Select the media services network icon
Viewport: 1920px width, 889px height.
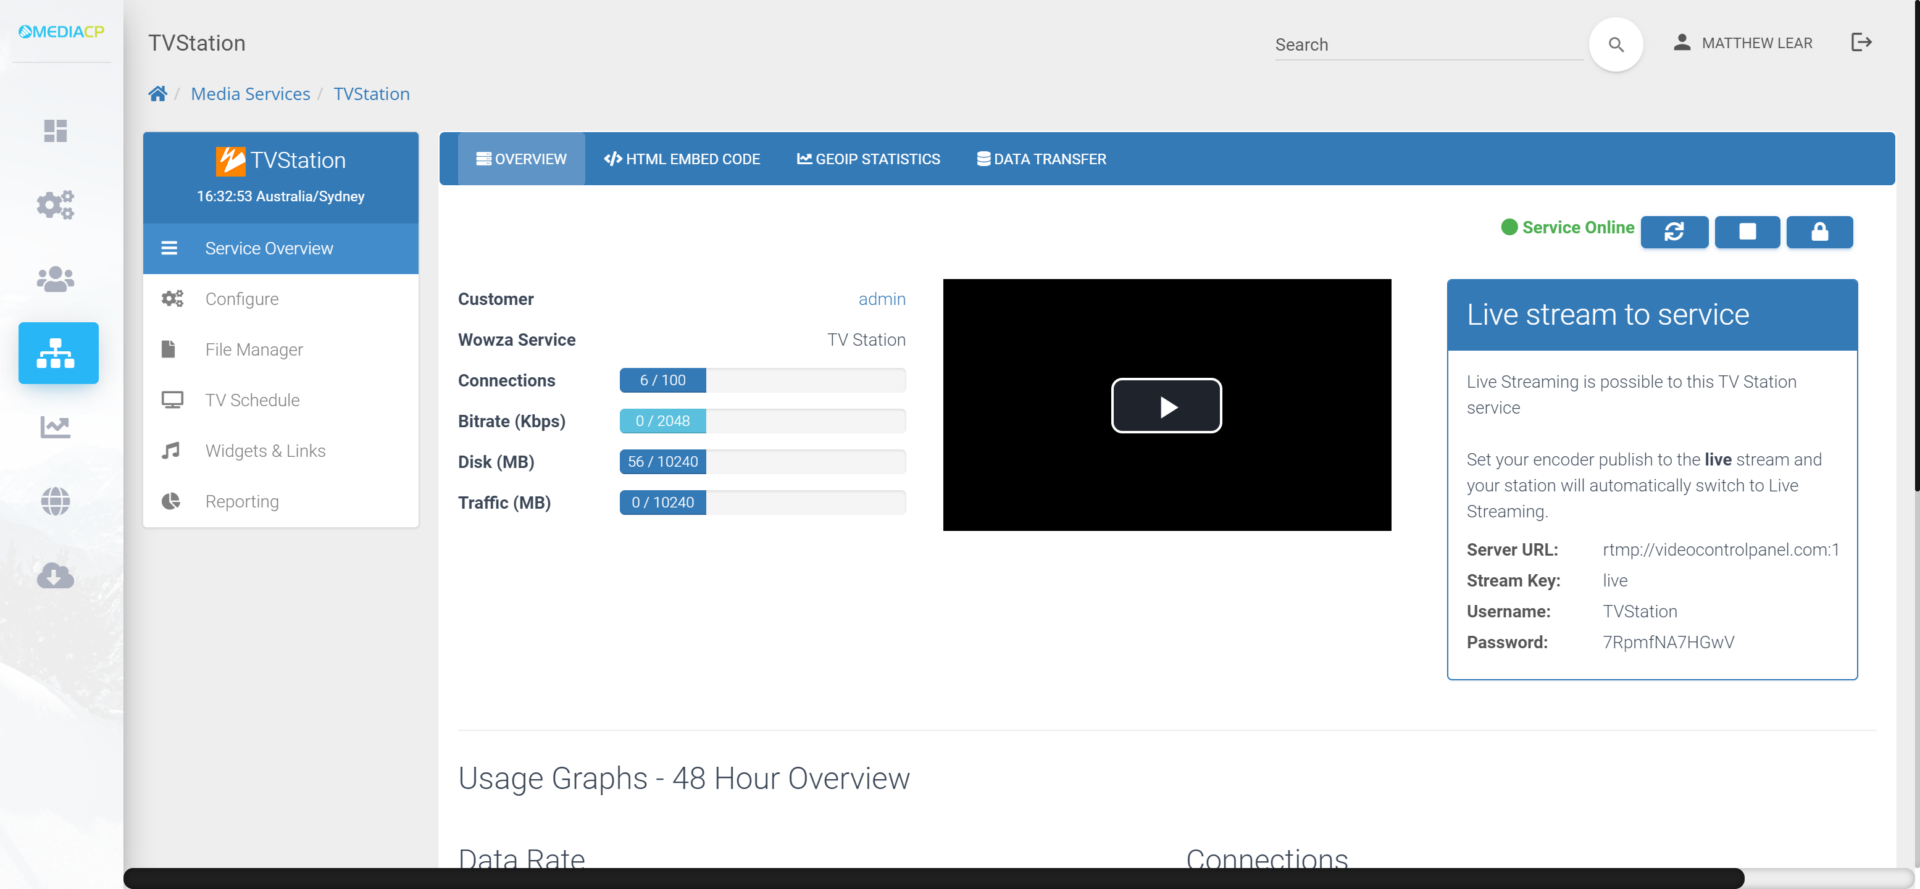click(58, 353)
